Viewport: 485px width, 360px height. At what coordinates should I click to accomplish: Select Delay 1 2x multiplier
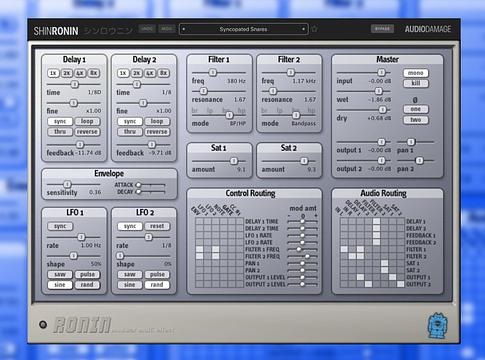click(67, 73)
